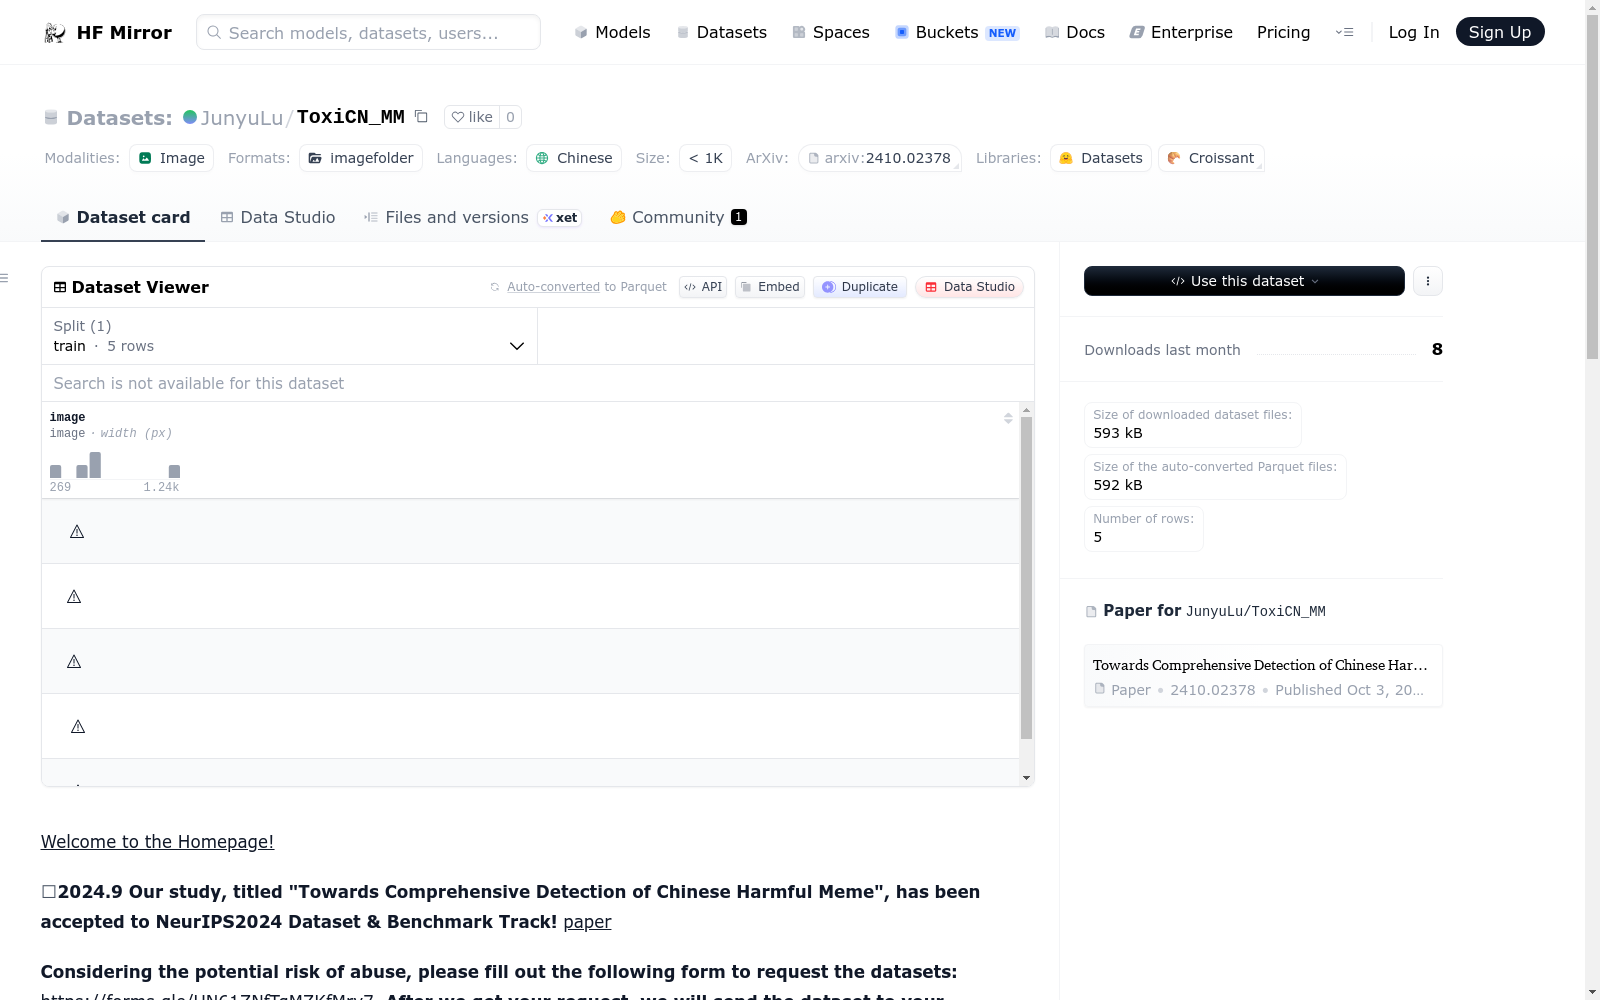Viewport: 1600px width, 1000px height.
Task: Select the Dataset card tab
Action: click(123, 217)
